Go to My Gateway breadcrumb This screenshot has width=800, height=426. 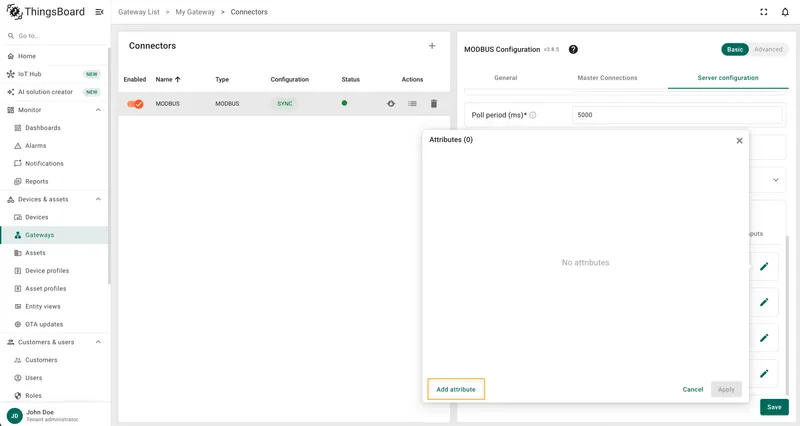(195, 12)
